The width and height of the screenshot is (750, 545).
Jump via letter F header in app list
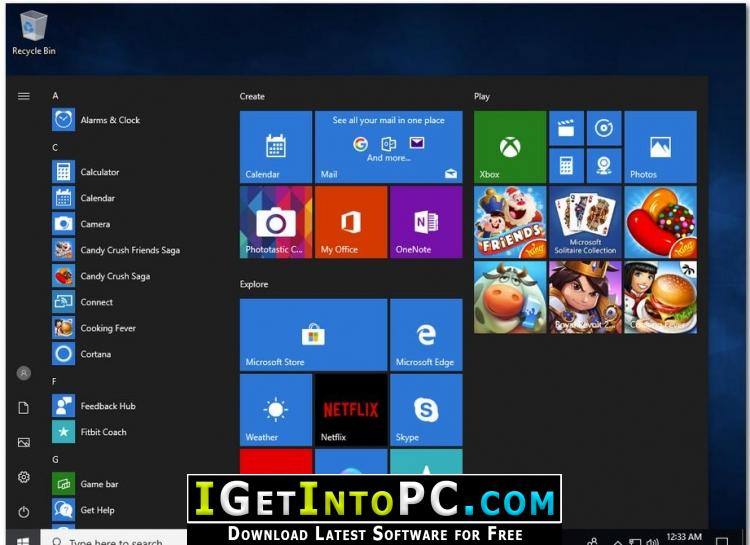[x=55, y=381]
